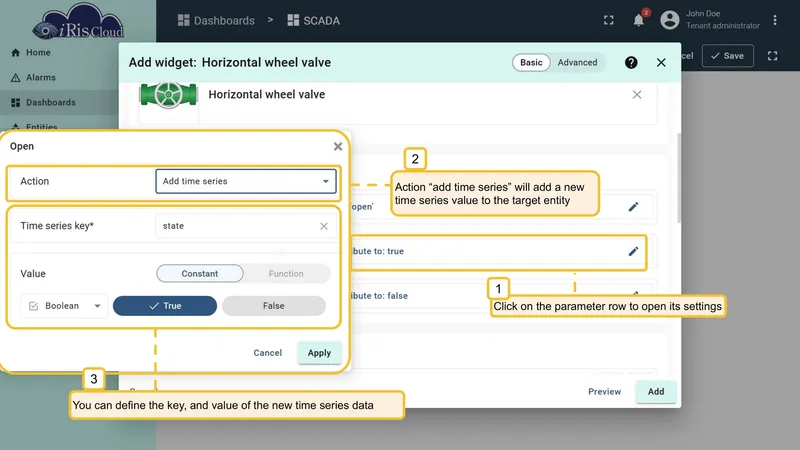Image resolution: width=800 pixels, height=450 pixels.
Task: Apply the Open settings
Action: [x=319, y=353]
